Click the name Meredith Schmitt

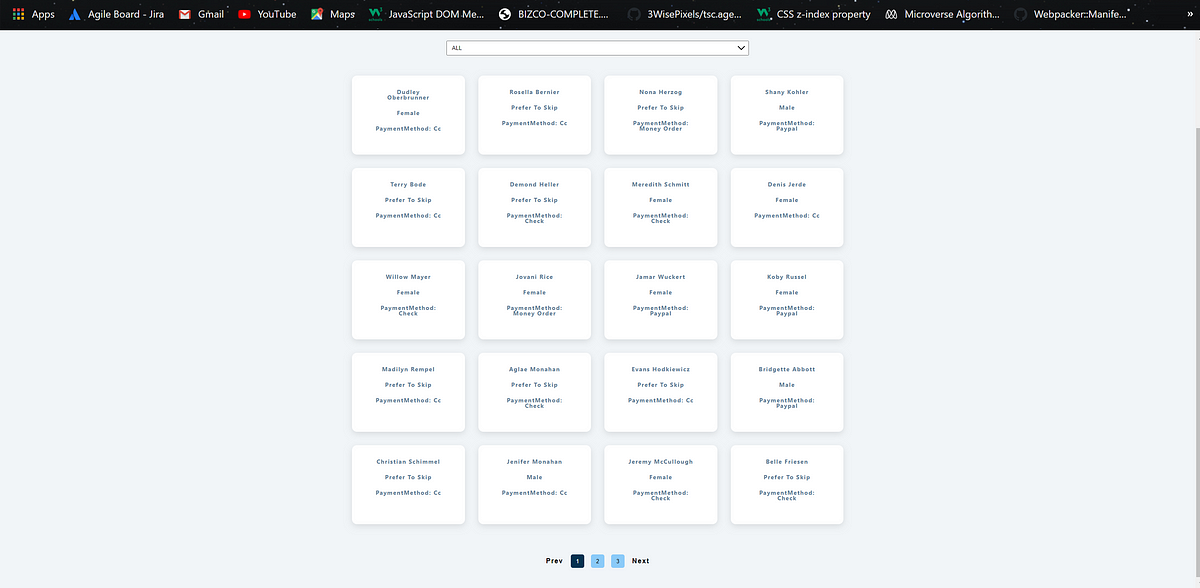click(x=661, y=185)
